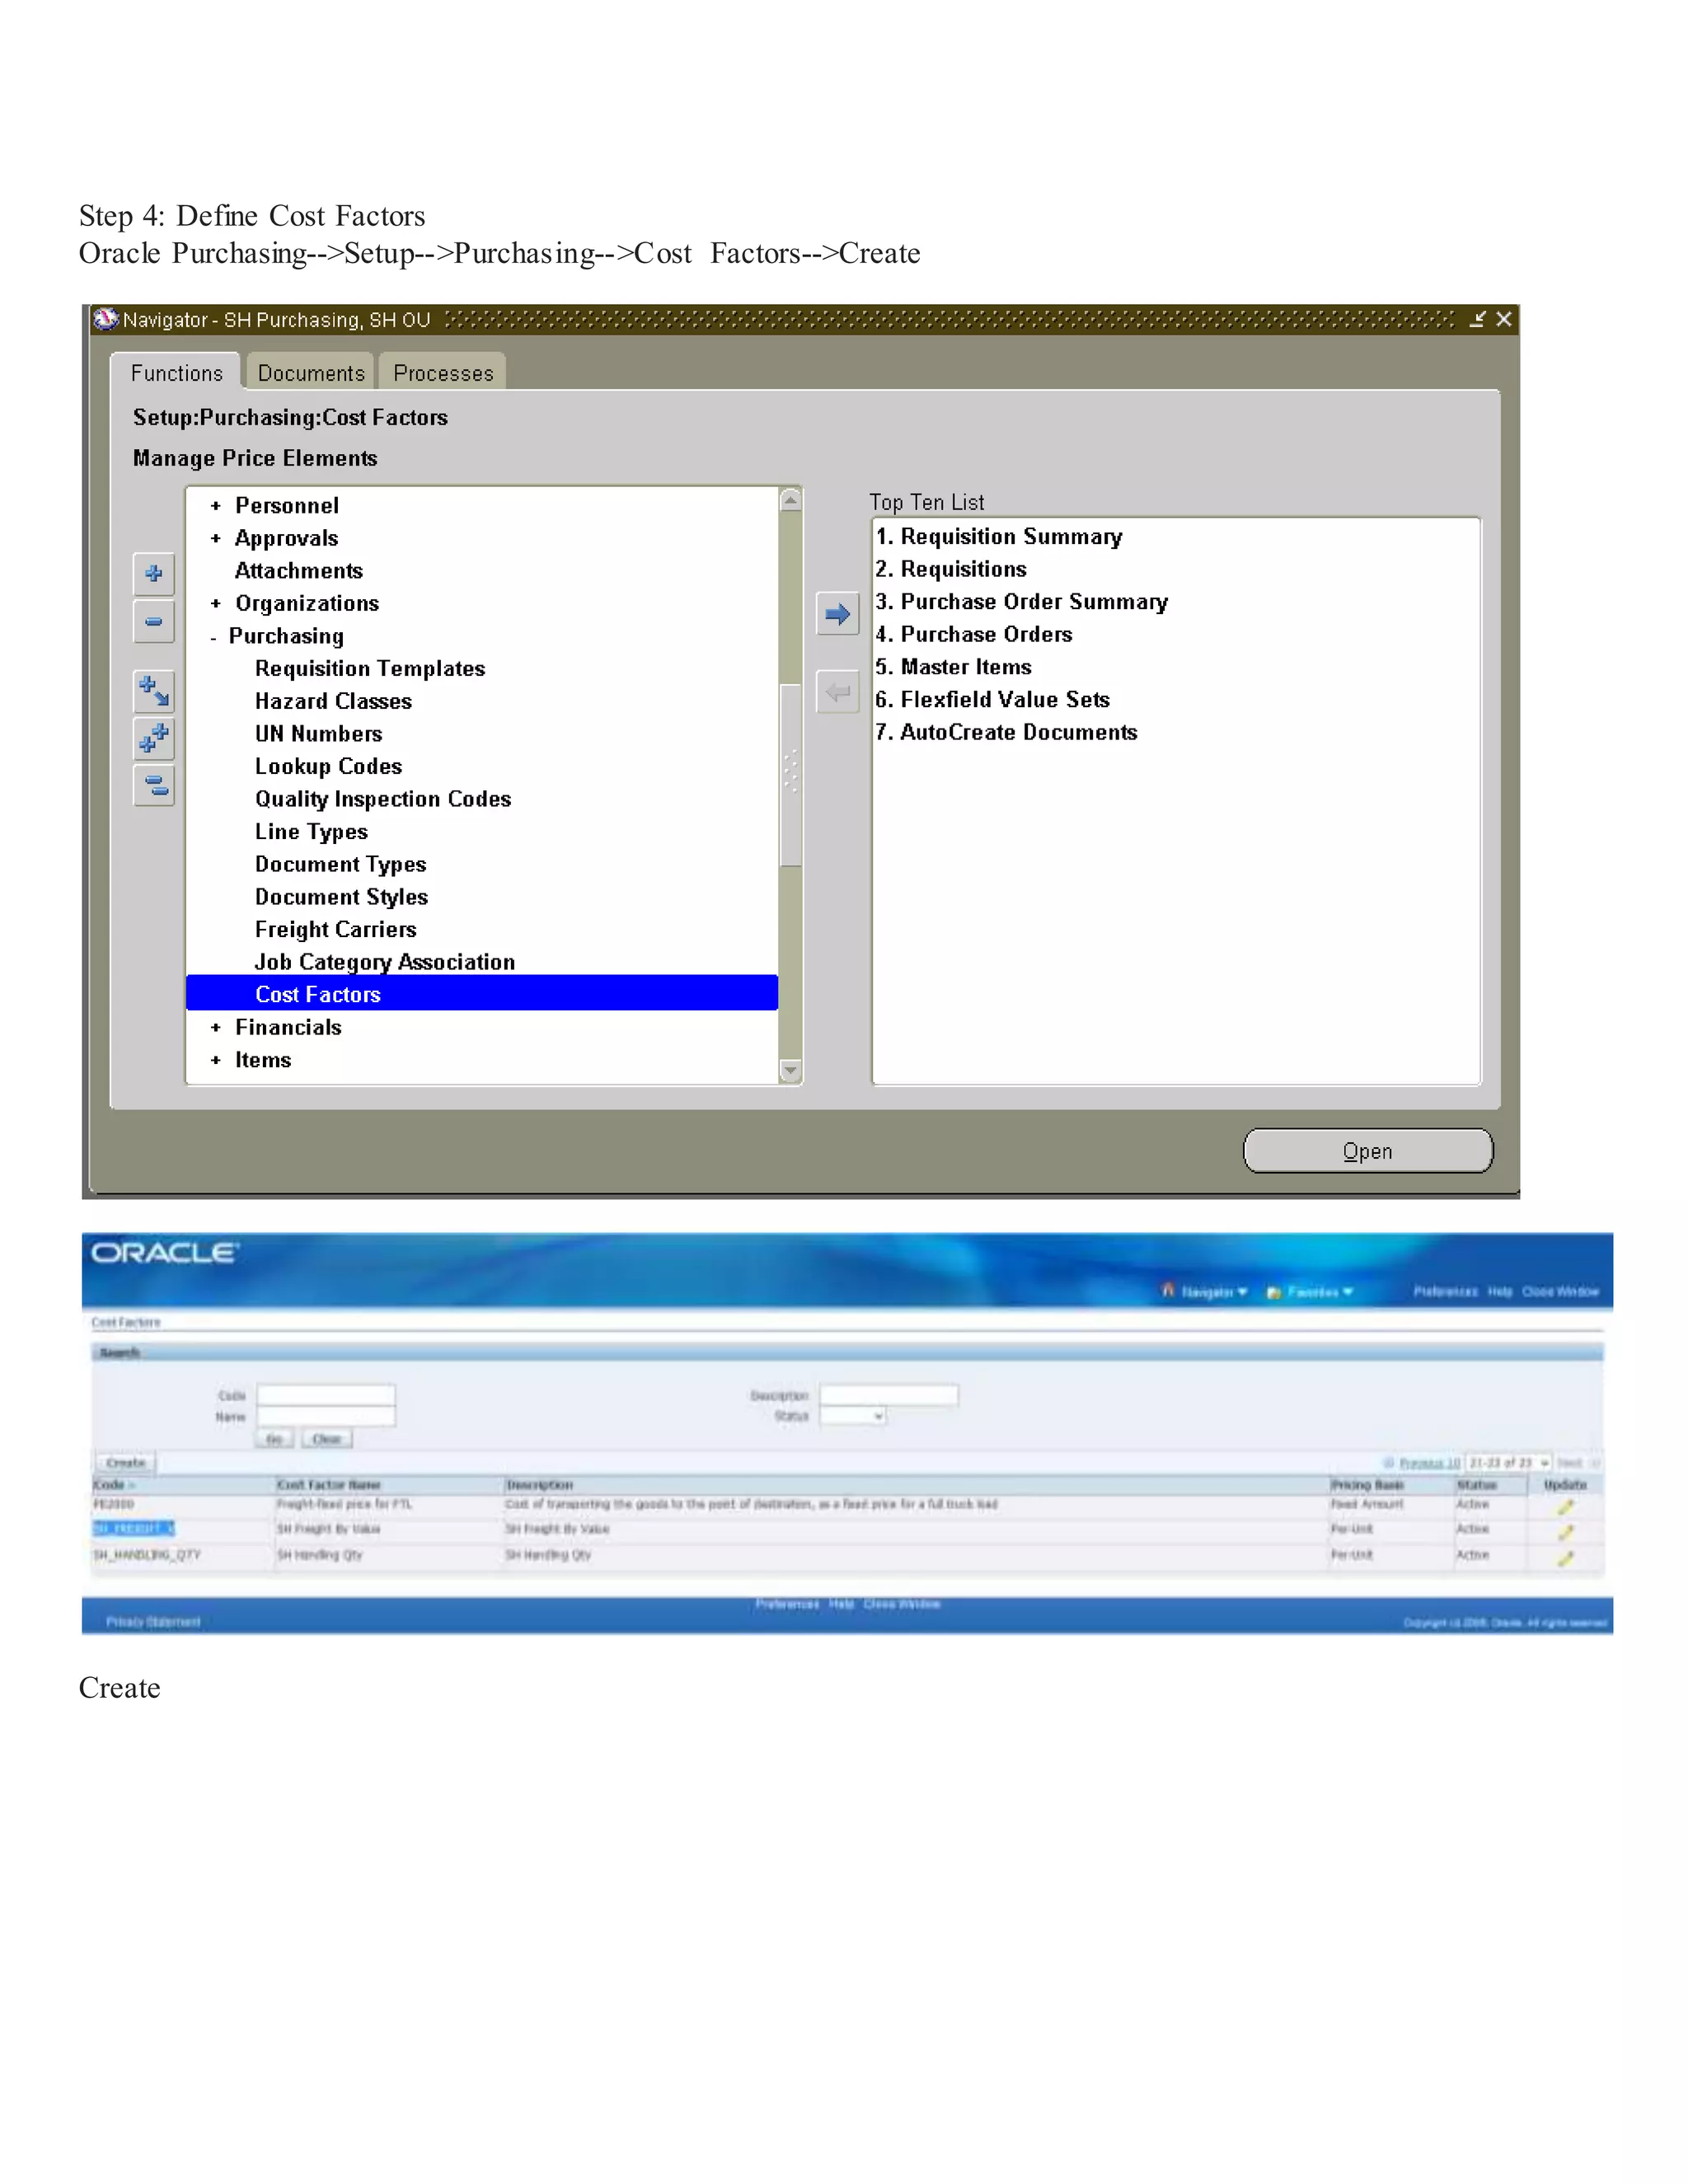The height and width of the screenshot is (2184, 1688).
Task: Click the Create button above table
Action: click(126, 1462)
